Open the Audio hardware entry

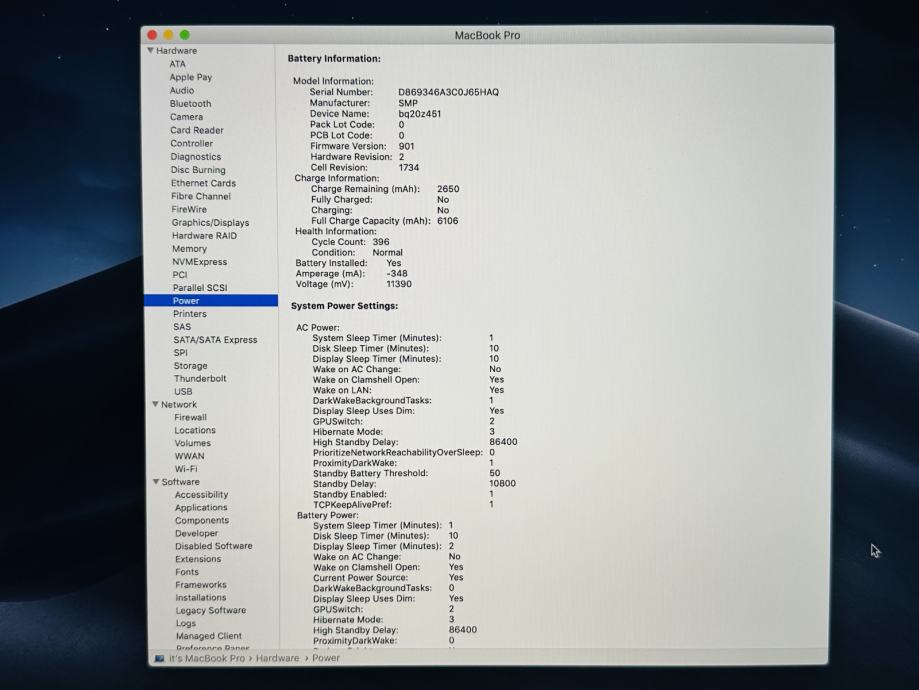(x=182, y=90)
